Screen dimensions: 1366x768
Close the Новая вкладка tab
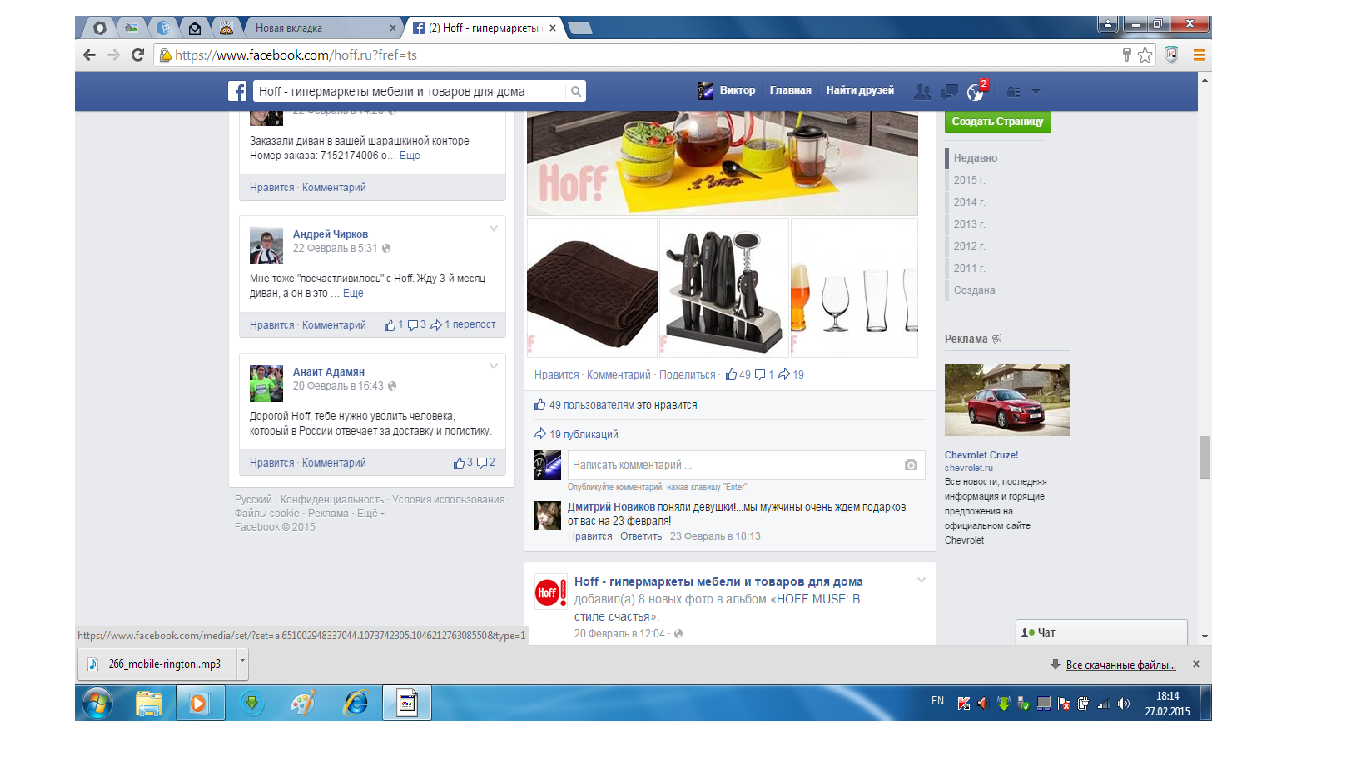point(395,28)
